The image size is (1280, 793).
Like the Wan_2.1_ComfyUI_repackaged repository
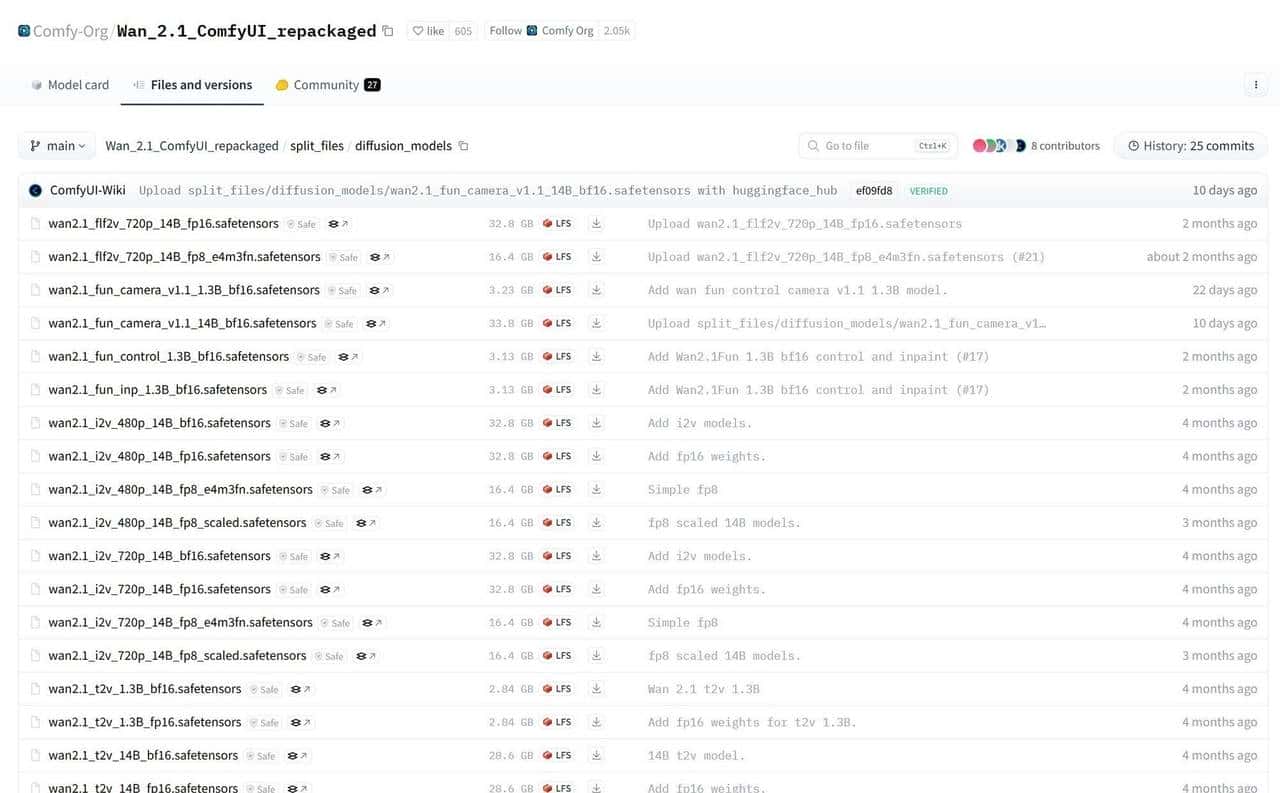pos(428,31)
